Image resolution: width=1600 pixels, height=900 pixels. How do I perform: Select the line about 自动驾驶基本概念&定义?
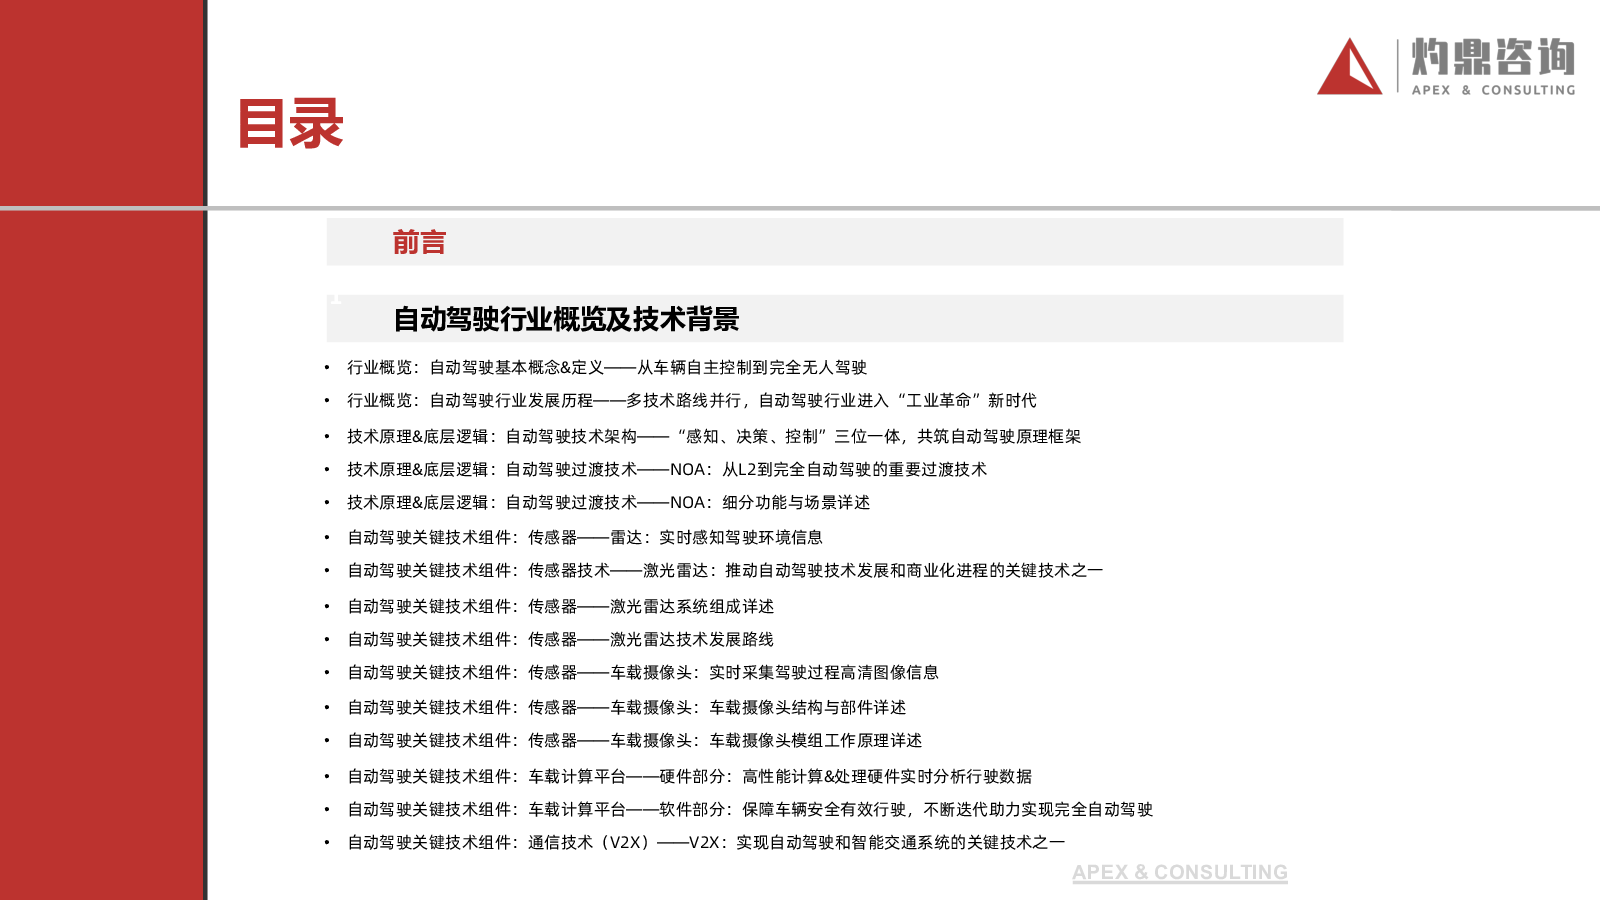[607, 368]
